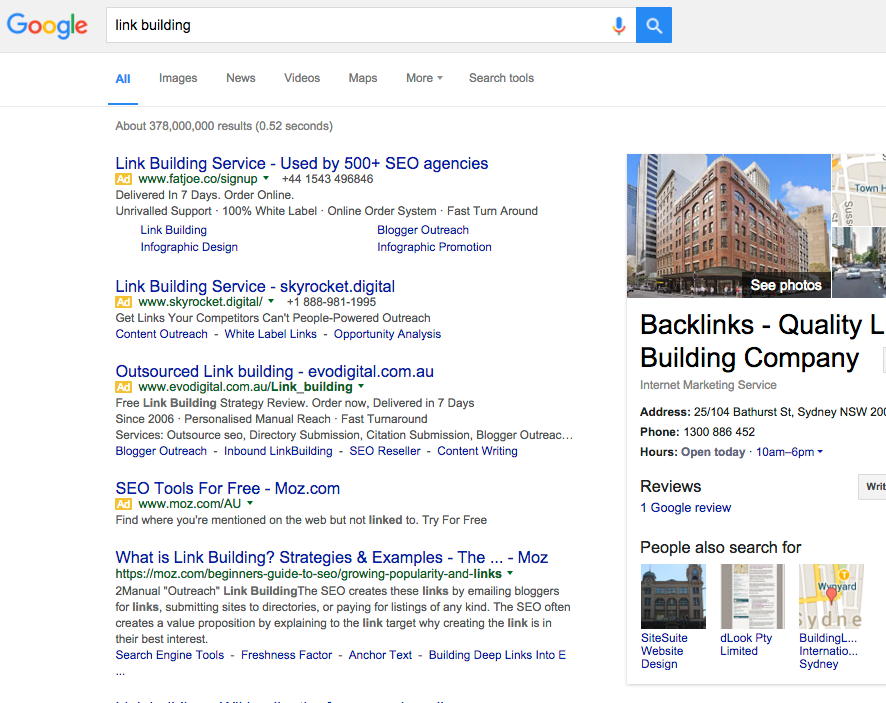The width and height of the screenshot is (886, 703).
Task: Open 'What is Link Building? Strategies & Examples' result
Action: (332, 558)
